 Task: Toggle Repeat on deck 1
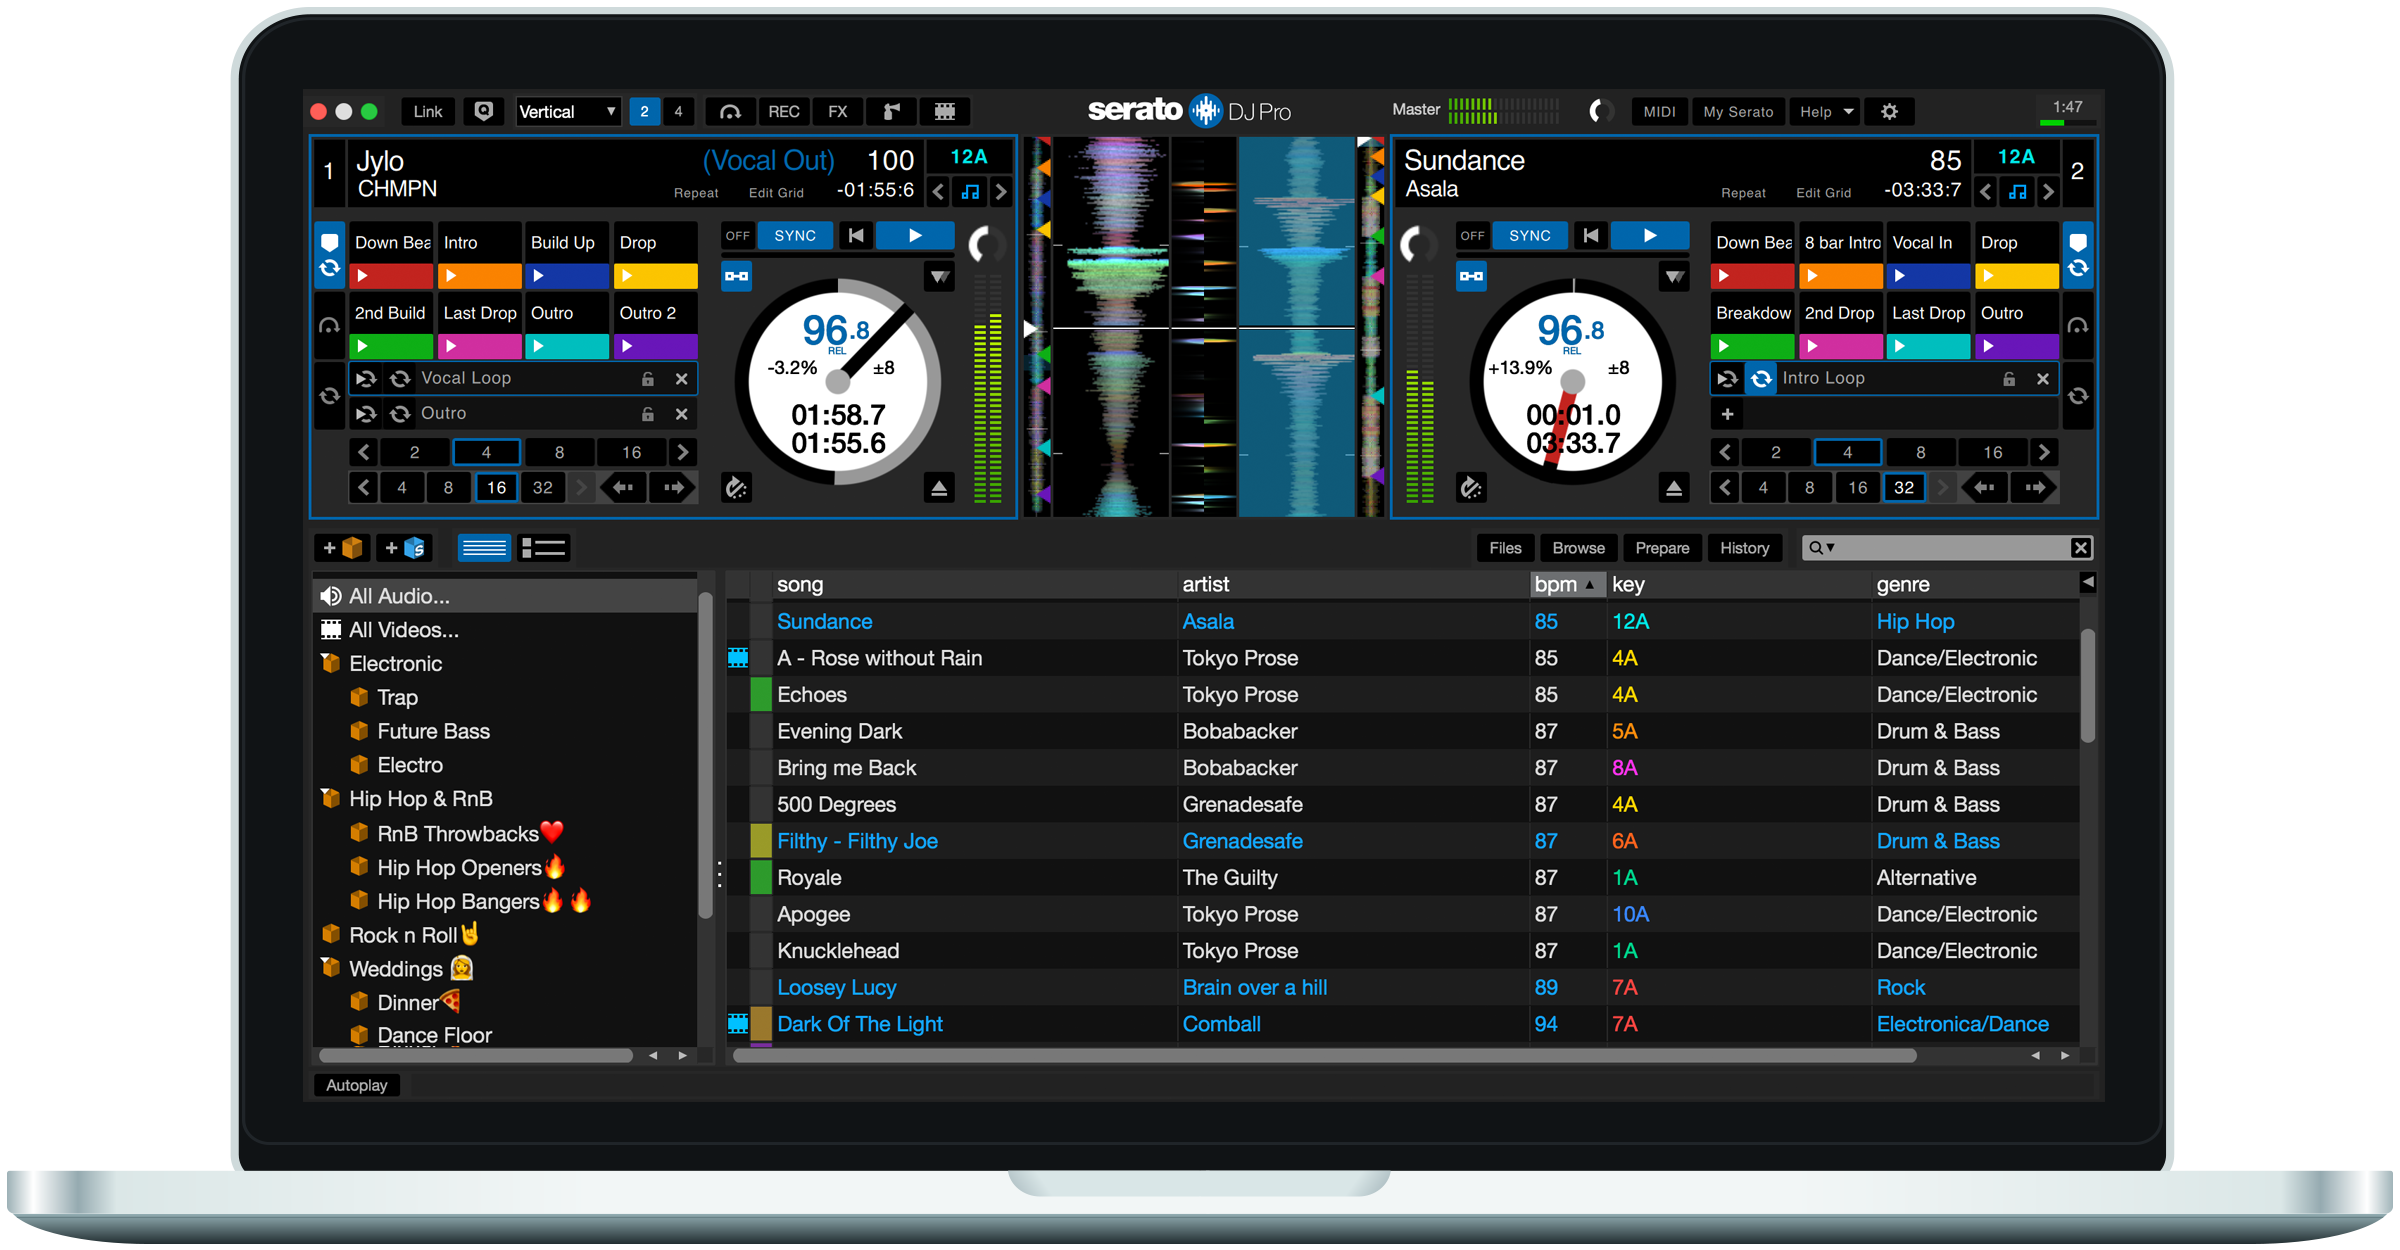click(696, 193)
